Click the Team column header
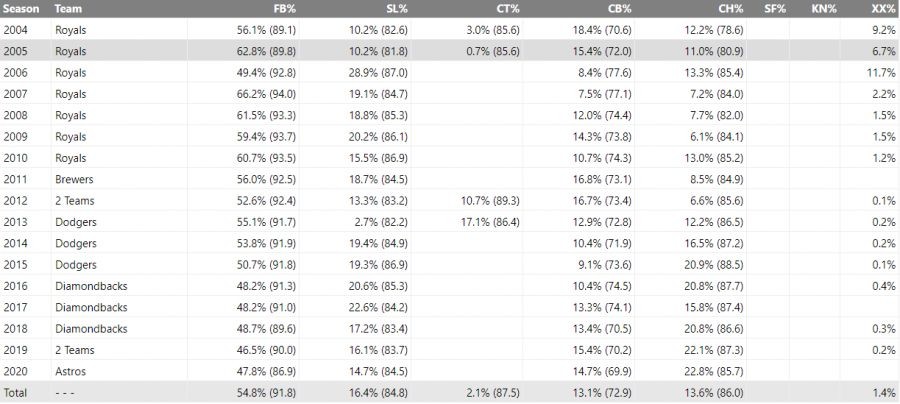The height and width of the screenshot is (404, 900). tap(69, 7)
